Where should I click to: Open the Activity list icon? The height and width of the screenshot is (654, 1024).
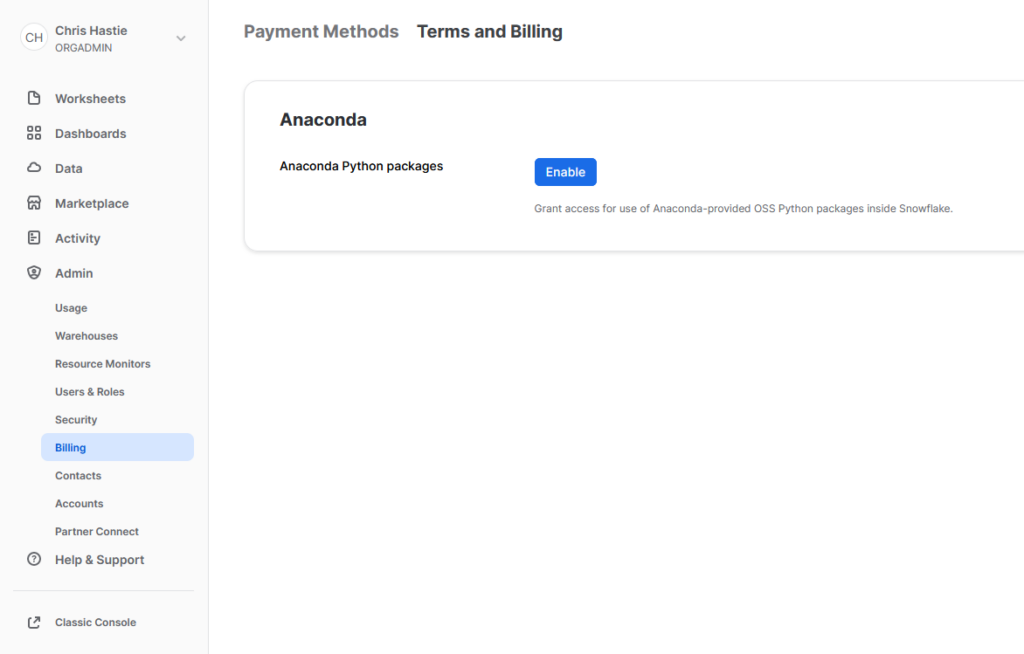point(34,238)
